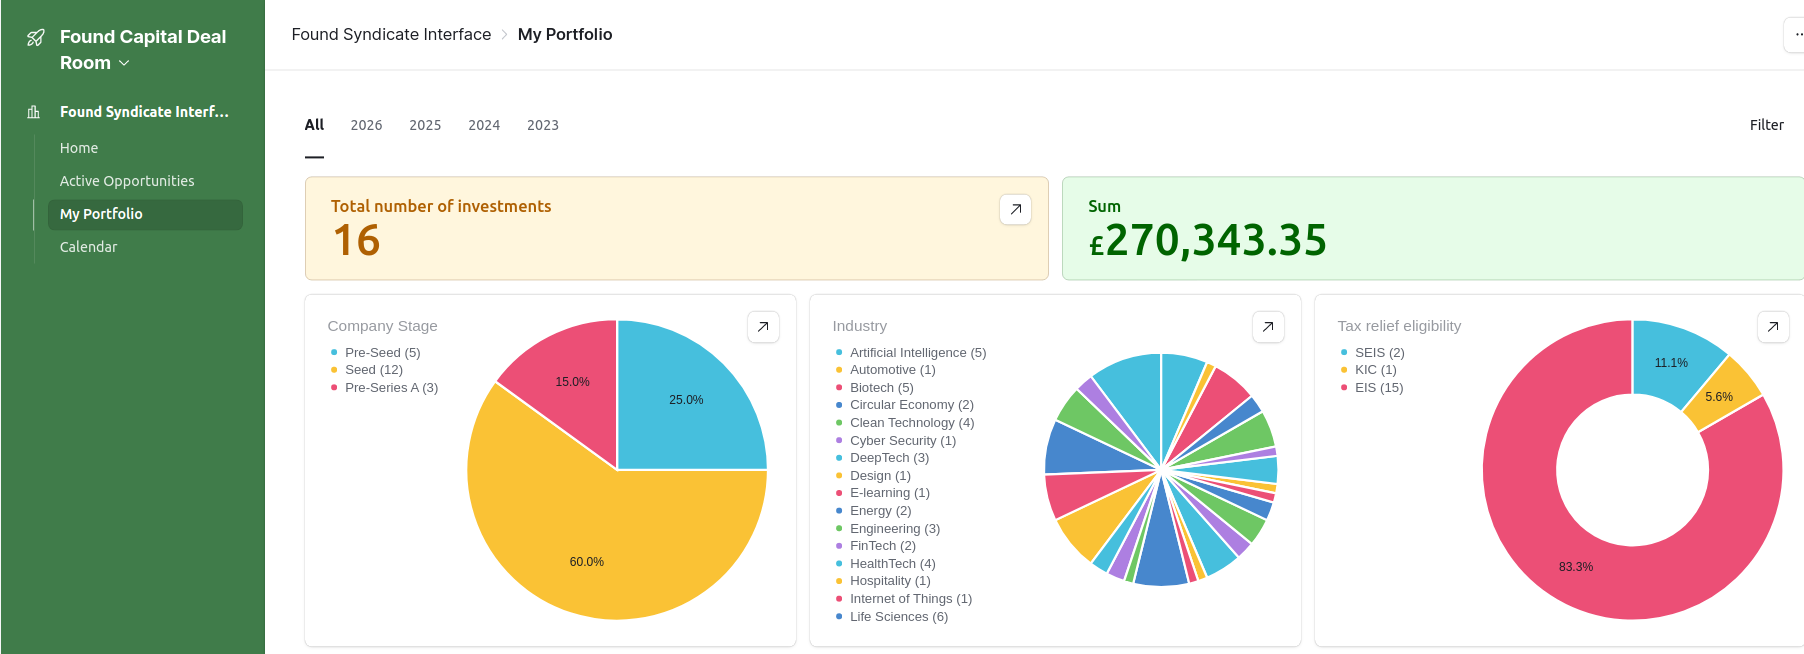Image resolution: width=1804 pixels, height=654 pixels.
Task: Open the more options ellipsis menu
Action: pyautogui.click(x=1796, y=35)
